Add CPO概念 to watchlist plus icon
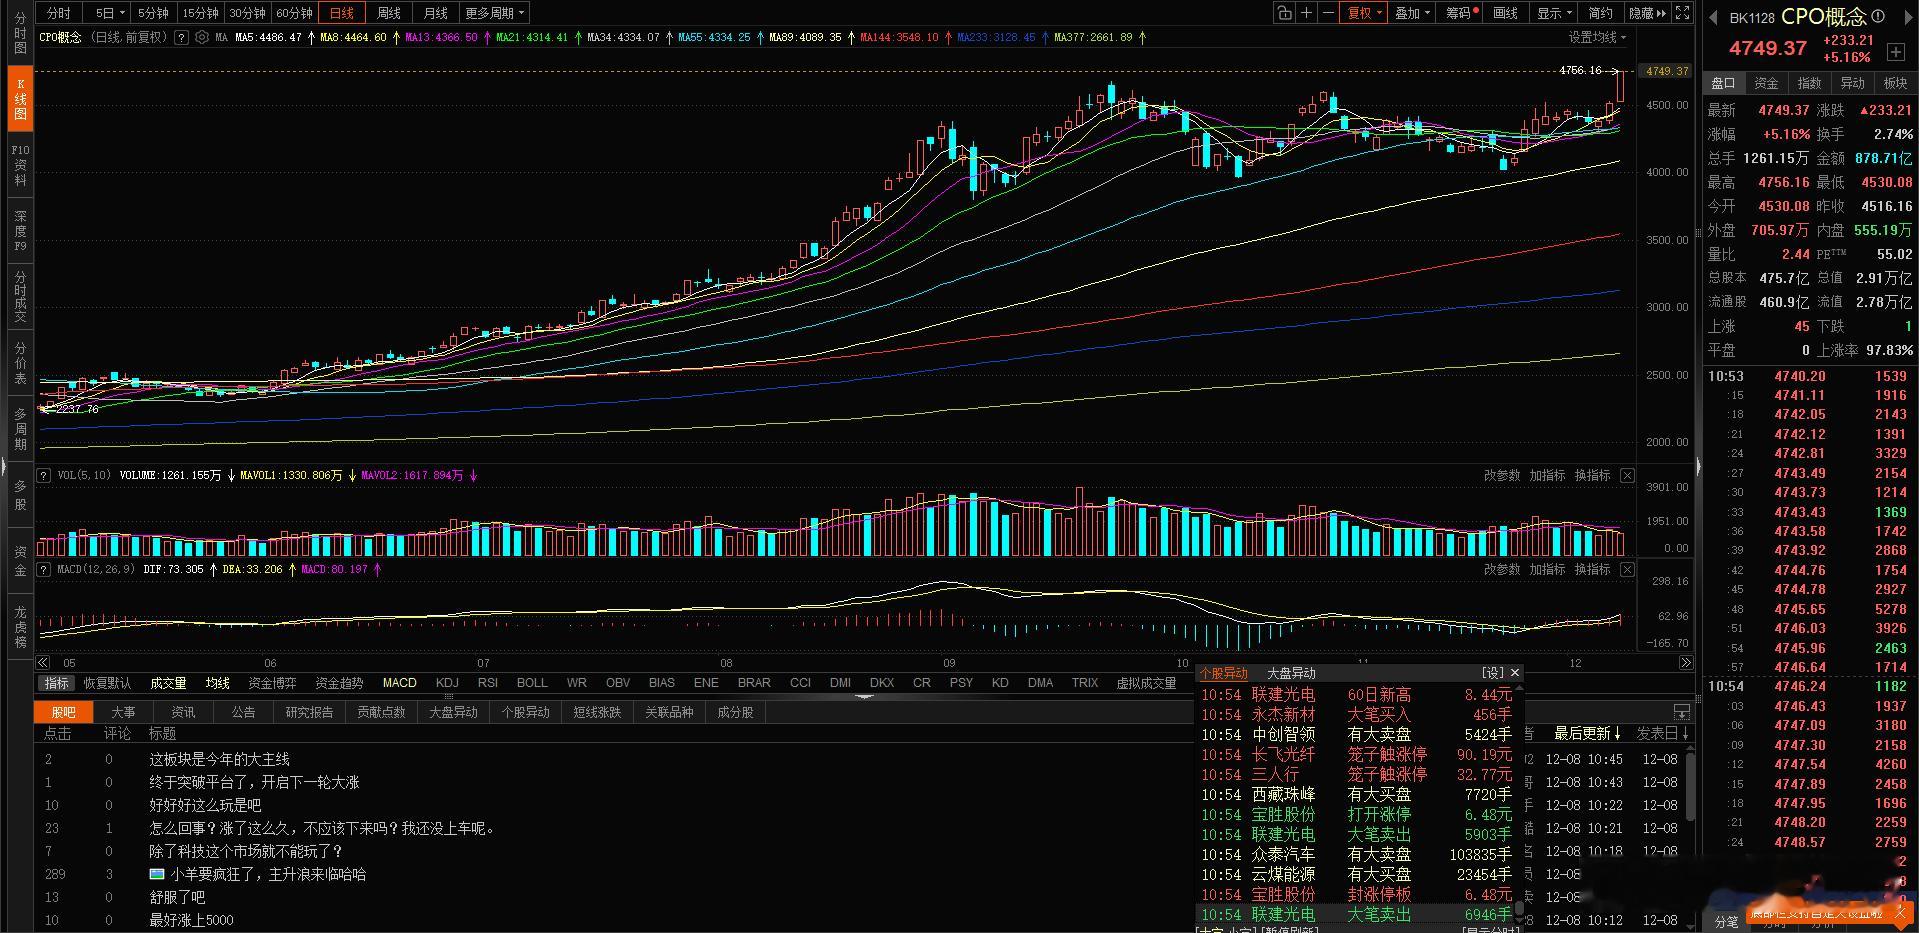Viewport: 1919px width, 933px height. point(1896,51)
